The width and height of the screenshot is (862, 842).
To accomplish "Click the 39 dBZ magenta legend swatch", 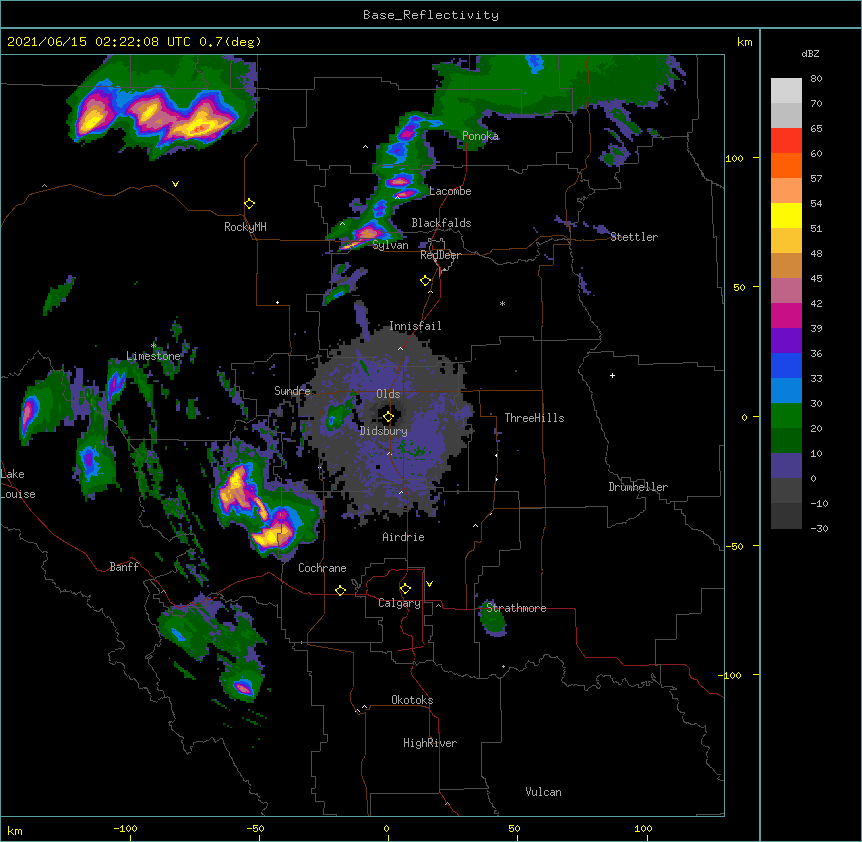I will click(786, 315).
